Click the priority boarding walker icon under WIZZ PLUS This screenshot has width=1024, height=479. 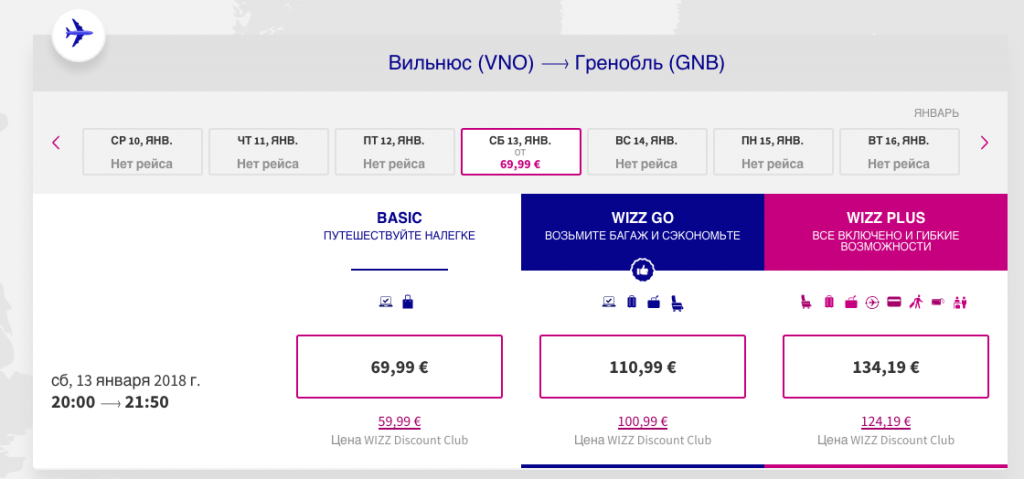click(x=915, y=301)
